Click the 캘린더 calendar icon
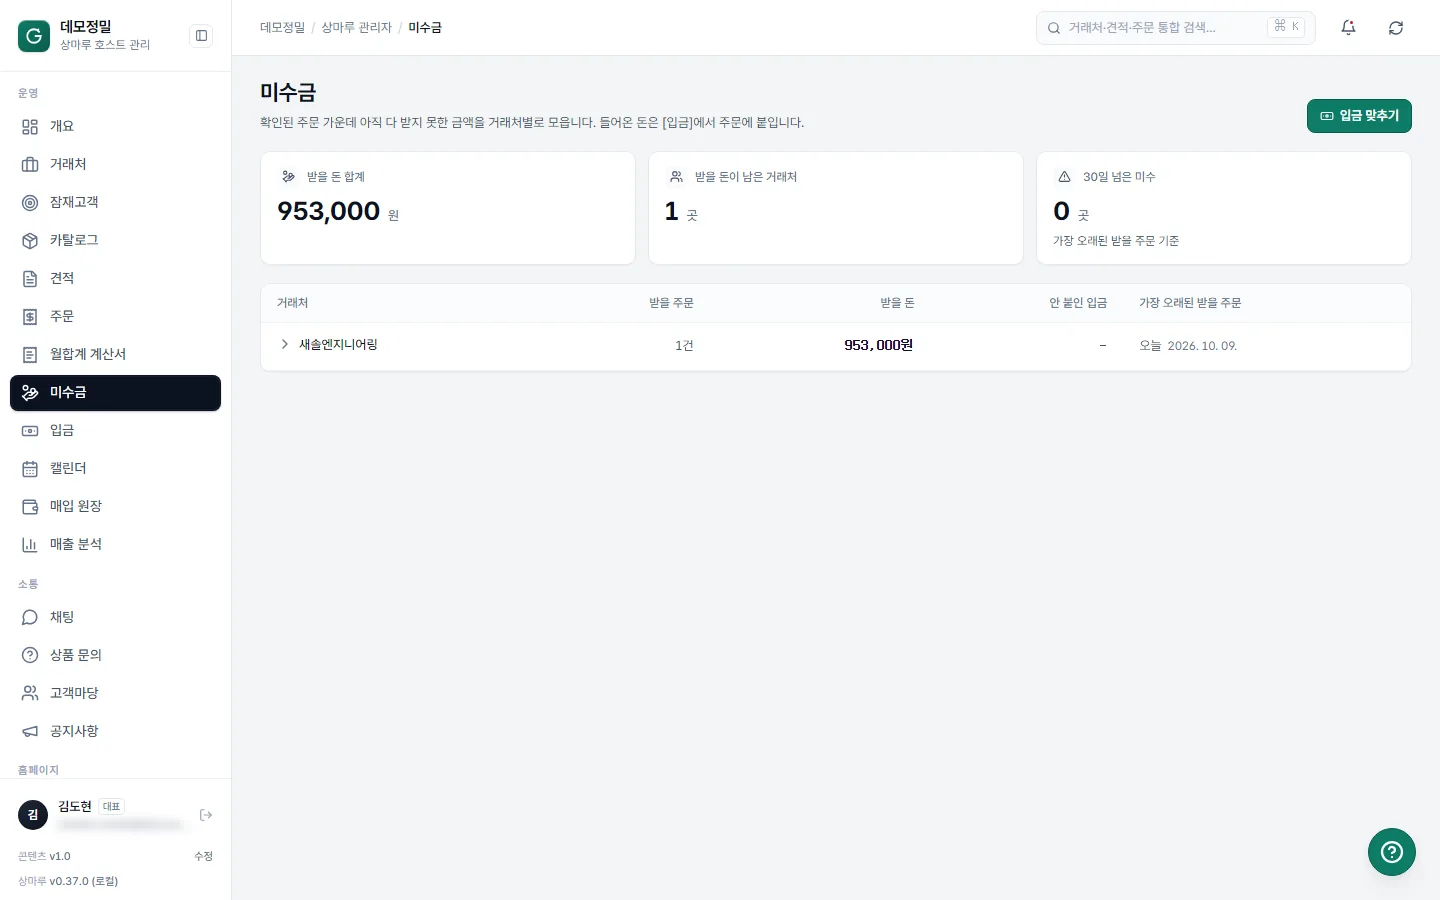 (x=30, y=469)
